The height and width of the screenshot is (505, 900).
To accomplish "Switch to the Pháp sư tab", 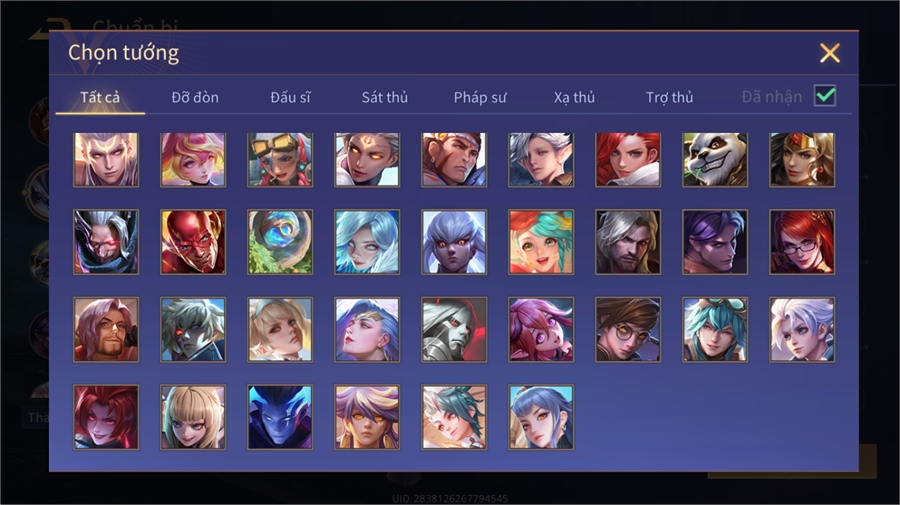I will 480,98.
